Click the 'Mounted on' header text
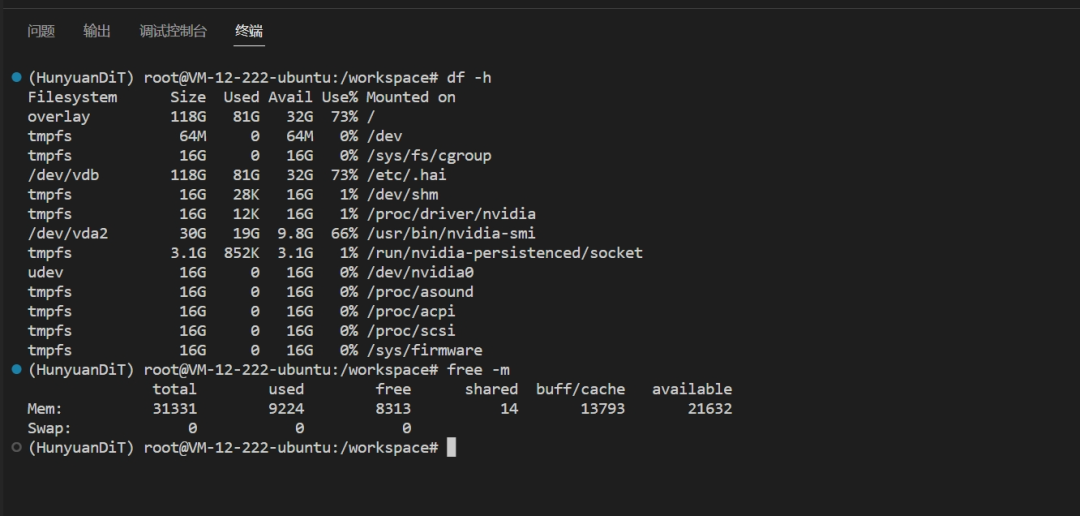Image resolution: width=1080 pixels, height=516 pixels. (411, 97)
